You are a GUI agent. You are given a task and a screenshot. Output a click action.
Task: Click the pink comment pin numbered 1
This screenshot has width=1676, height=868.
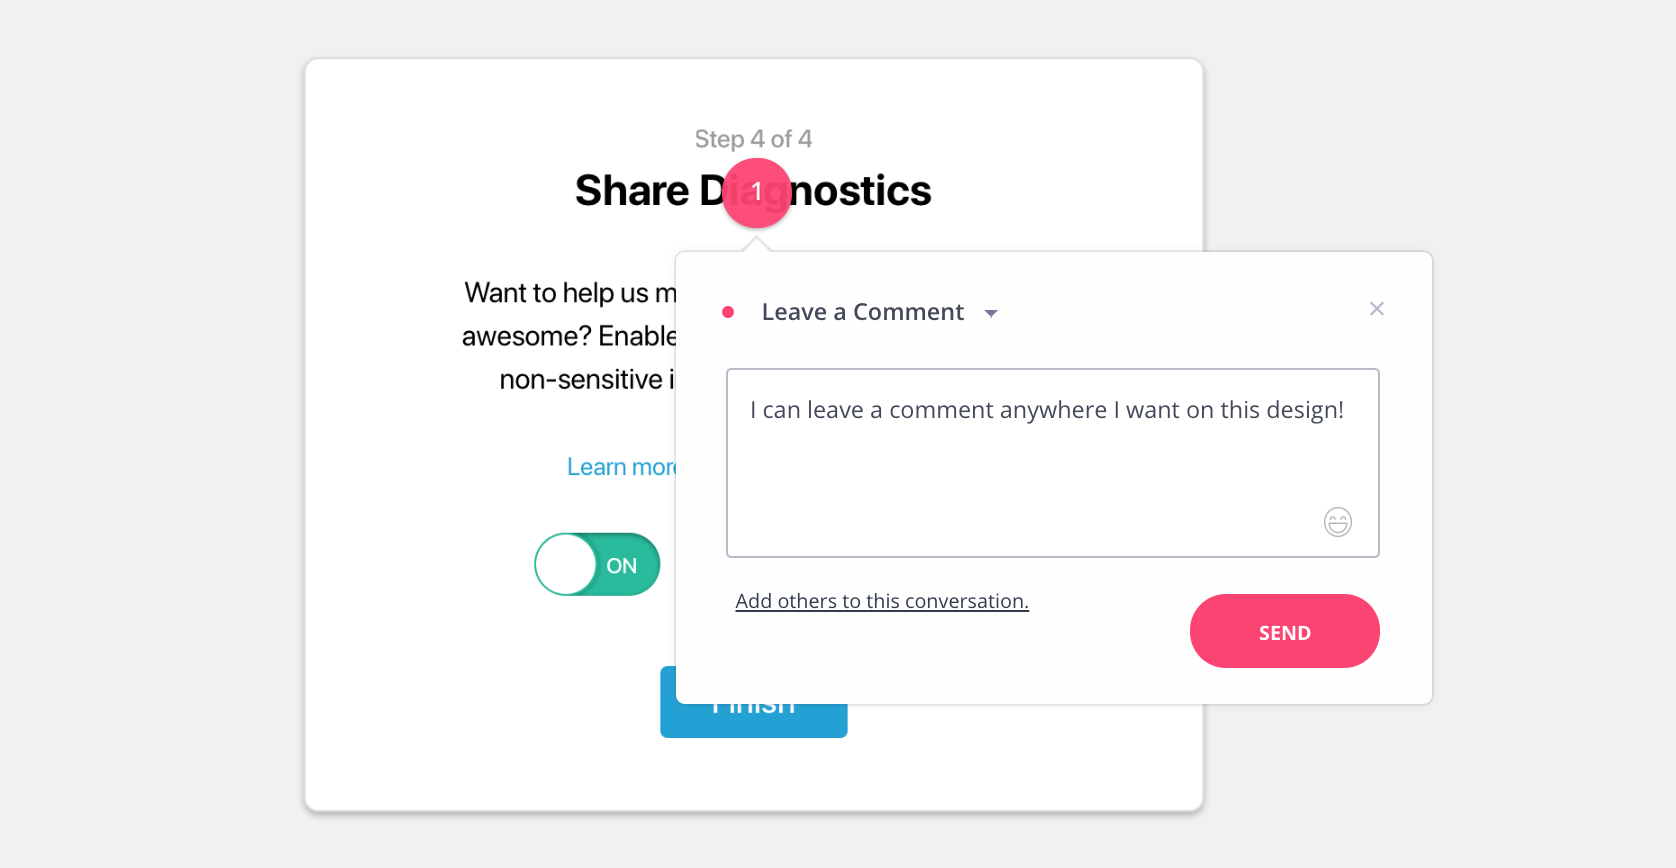(x=757, y=192)
